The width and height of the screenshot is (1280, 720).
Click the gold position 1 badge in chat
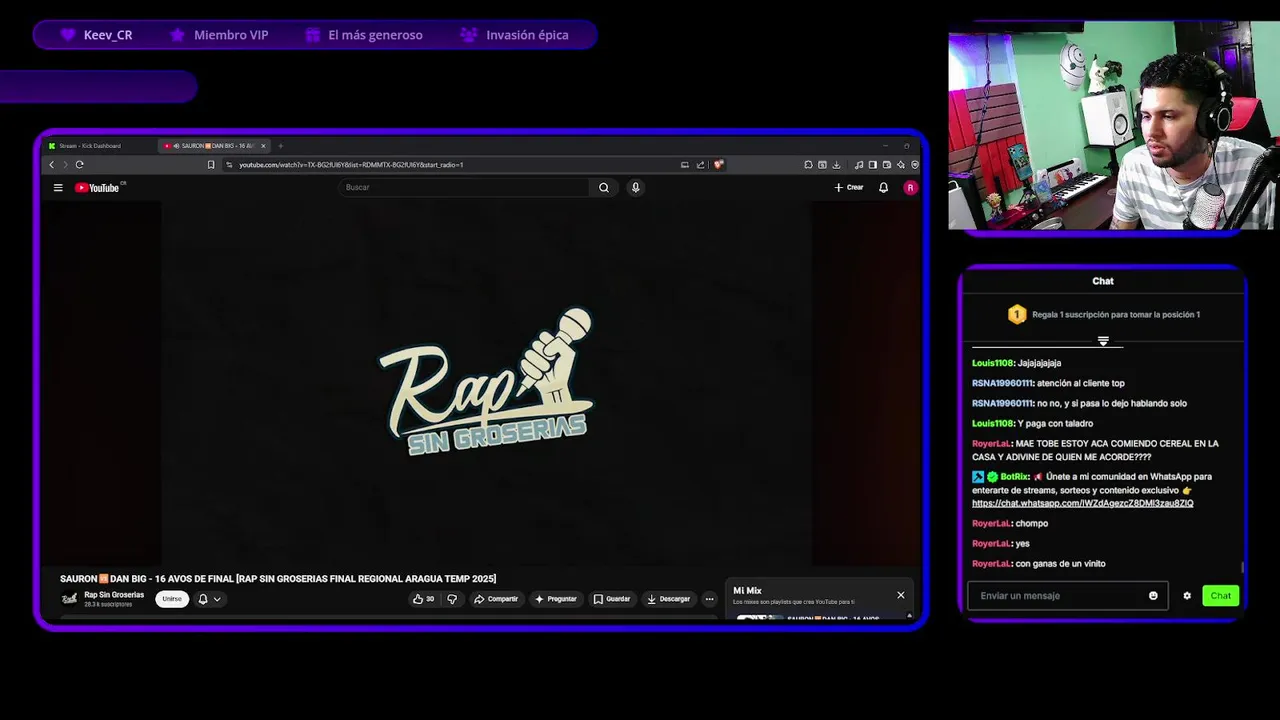1017,315
